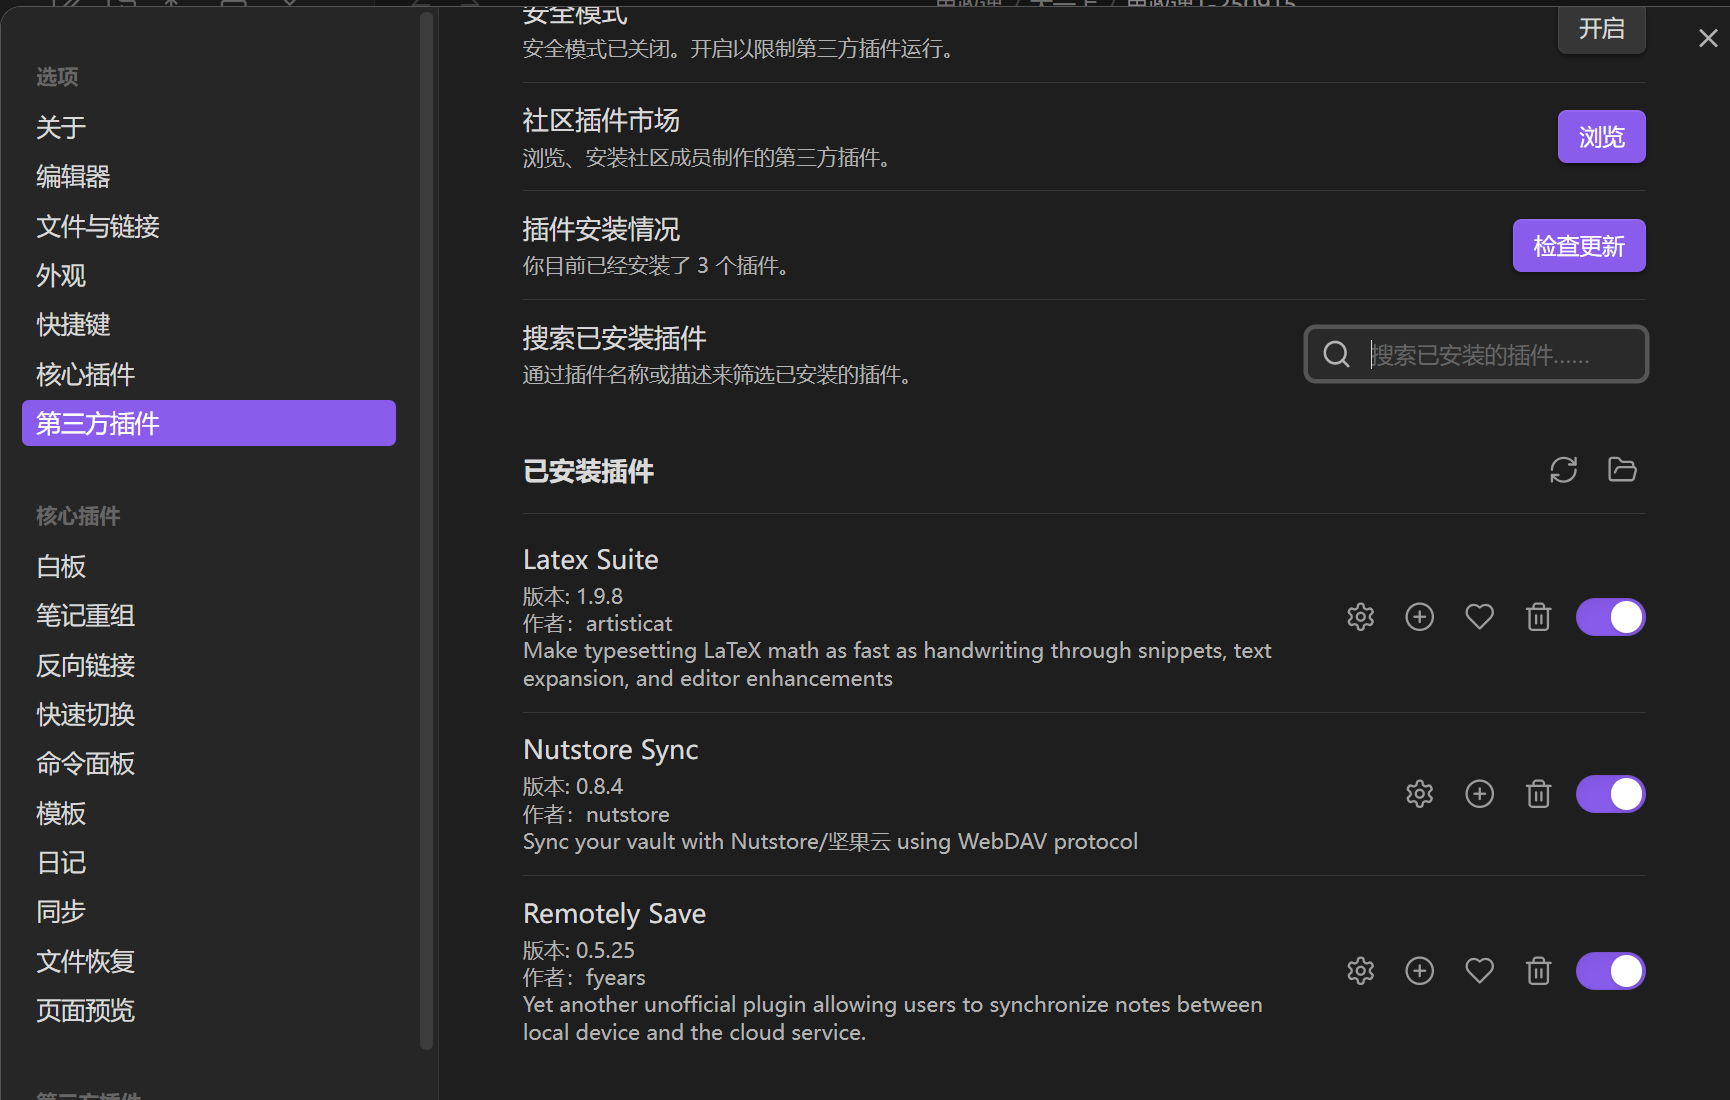Click the 浏览 community plugins button
1730x1100 pixels.
[1601, 137]
